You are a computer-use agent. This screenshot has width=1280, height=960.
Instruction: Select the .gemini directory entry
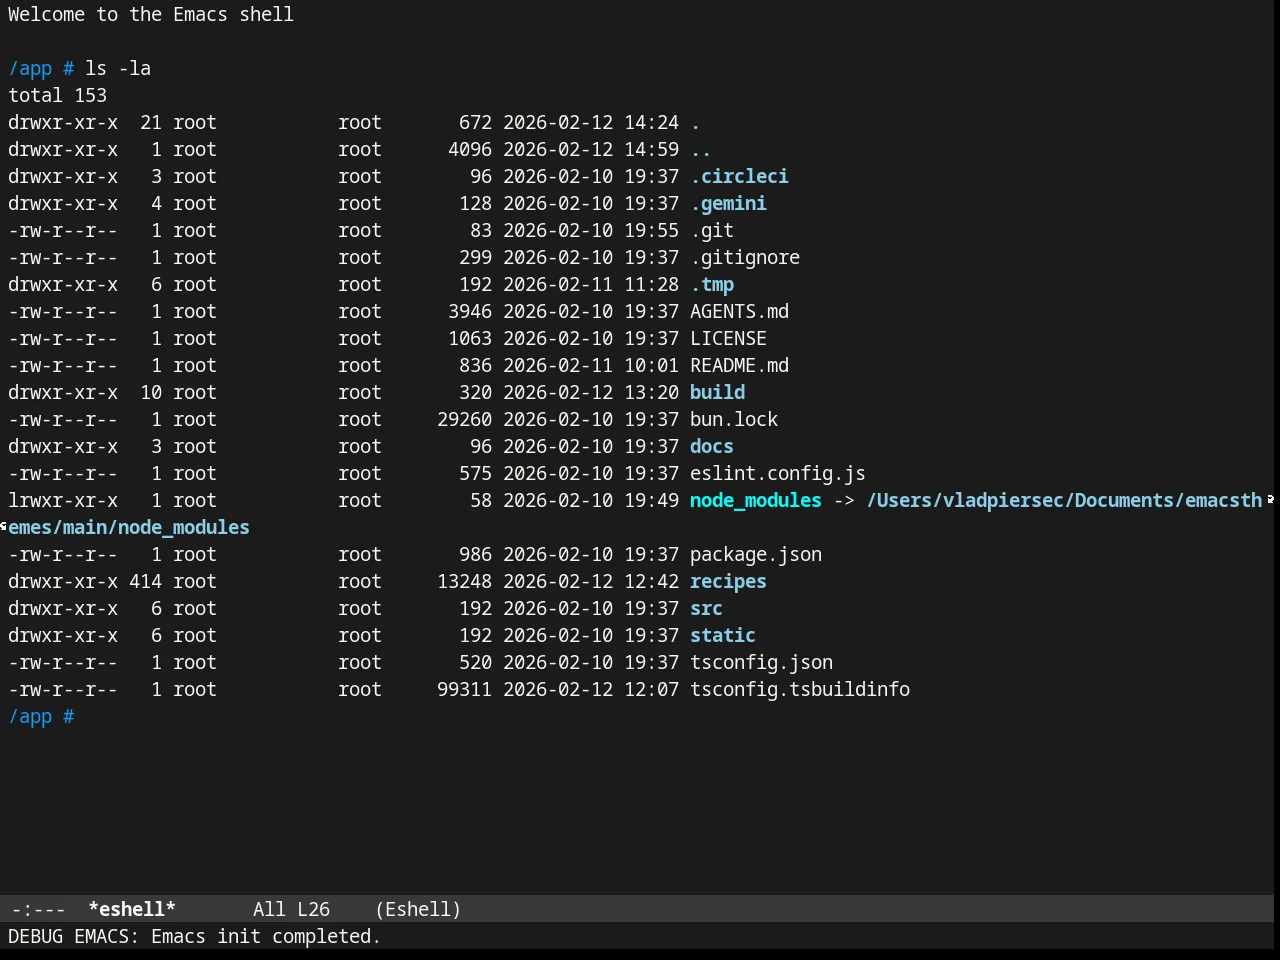728,203
